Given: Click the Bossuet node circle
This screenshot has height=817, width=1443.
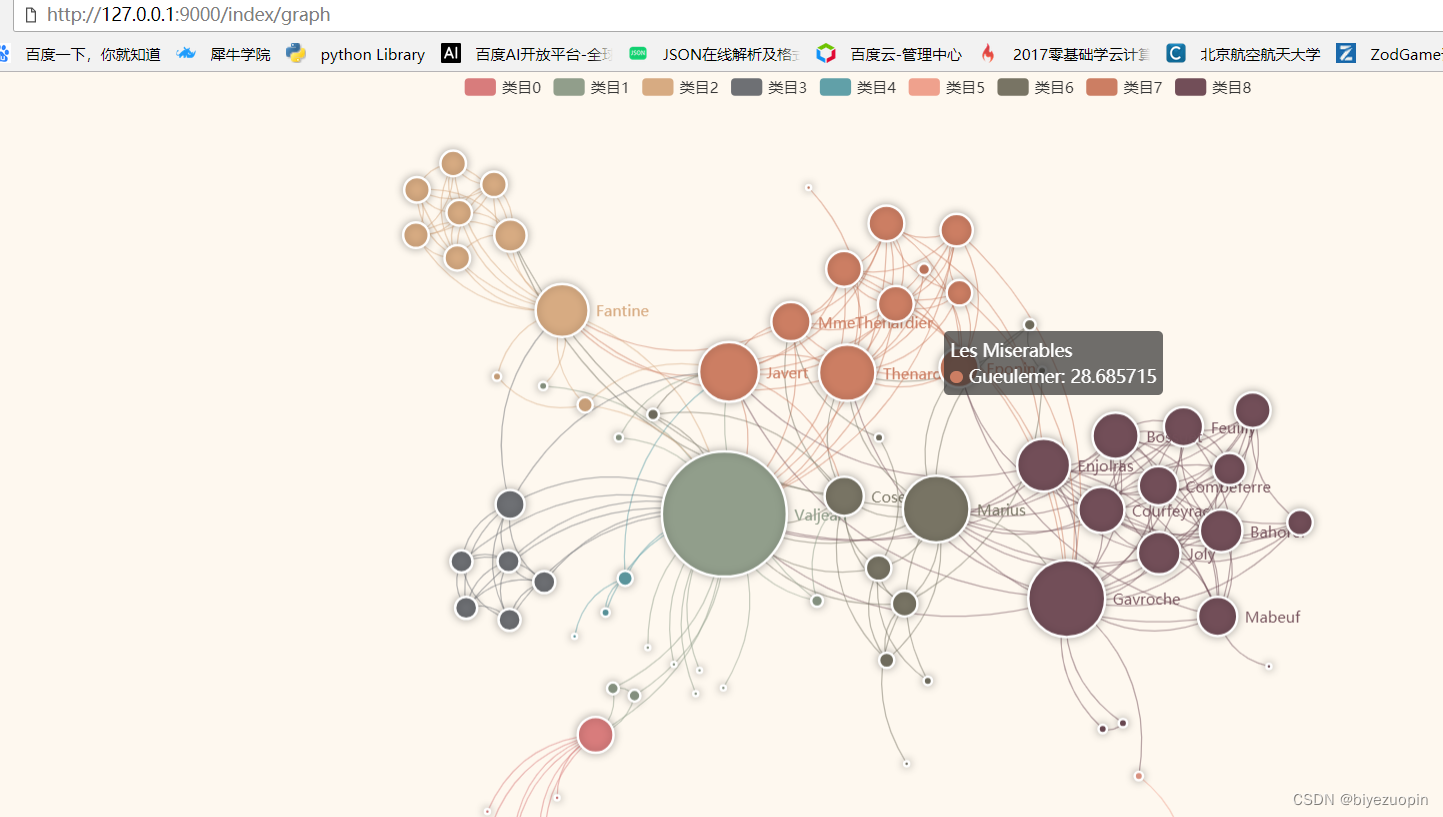Looking at the screenshot, I should (x=1115, y=436).
